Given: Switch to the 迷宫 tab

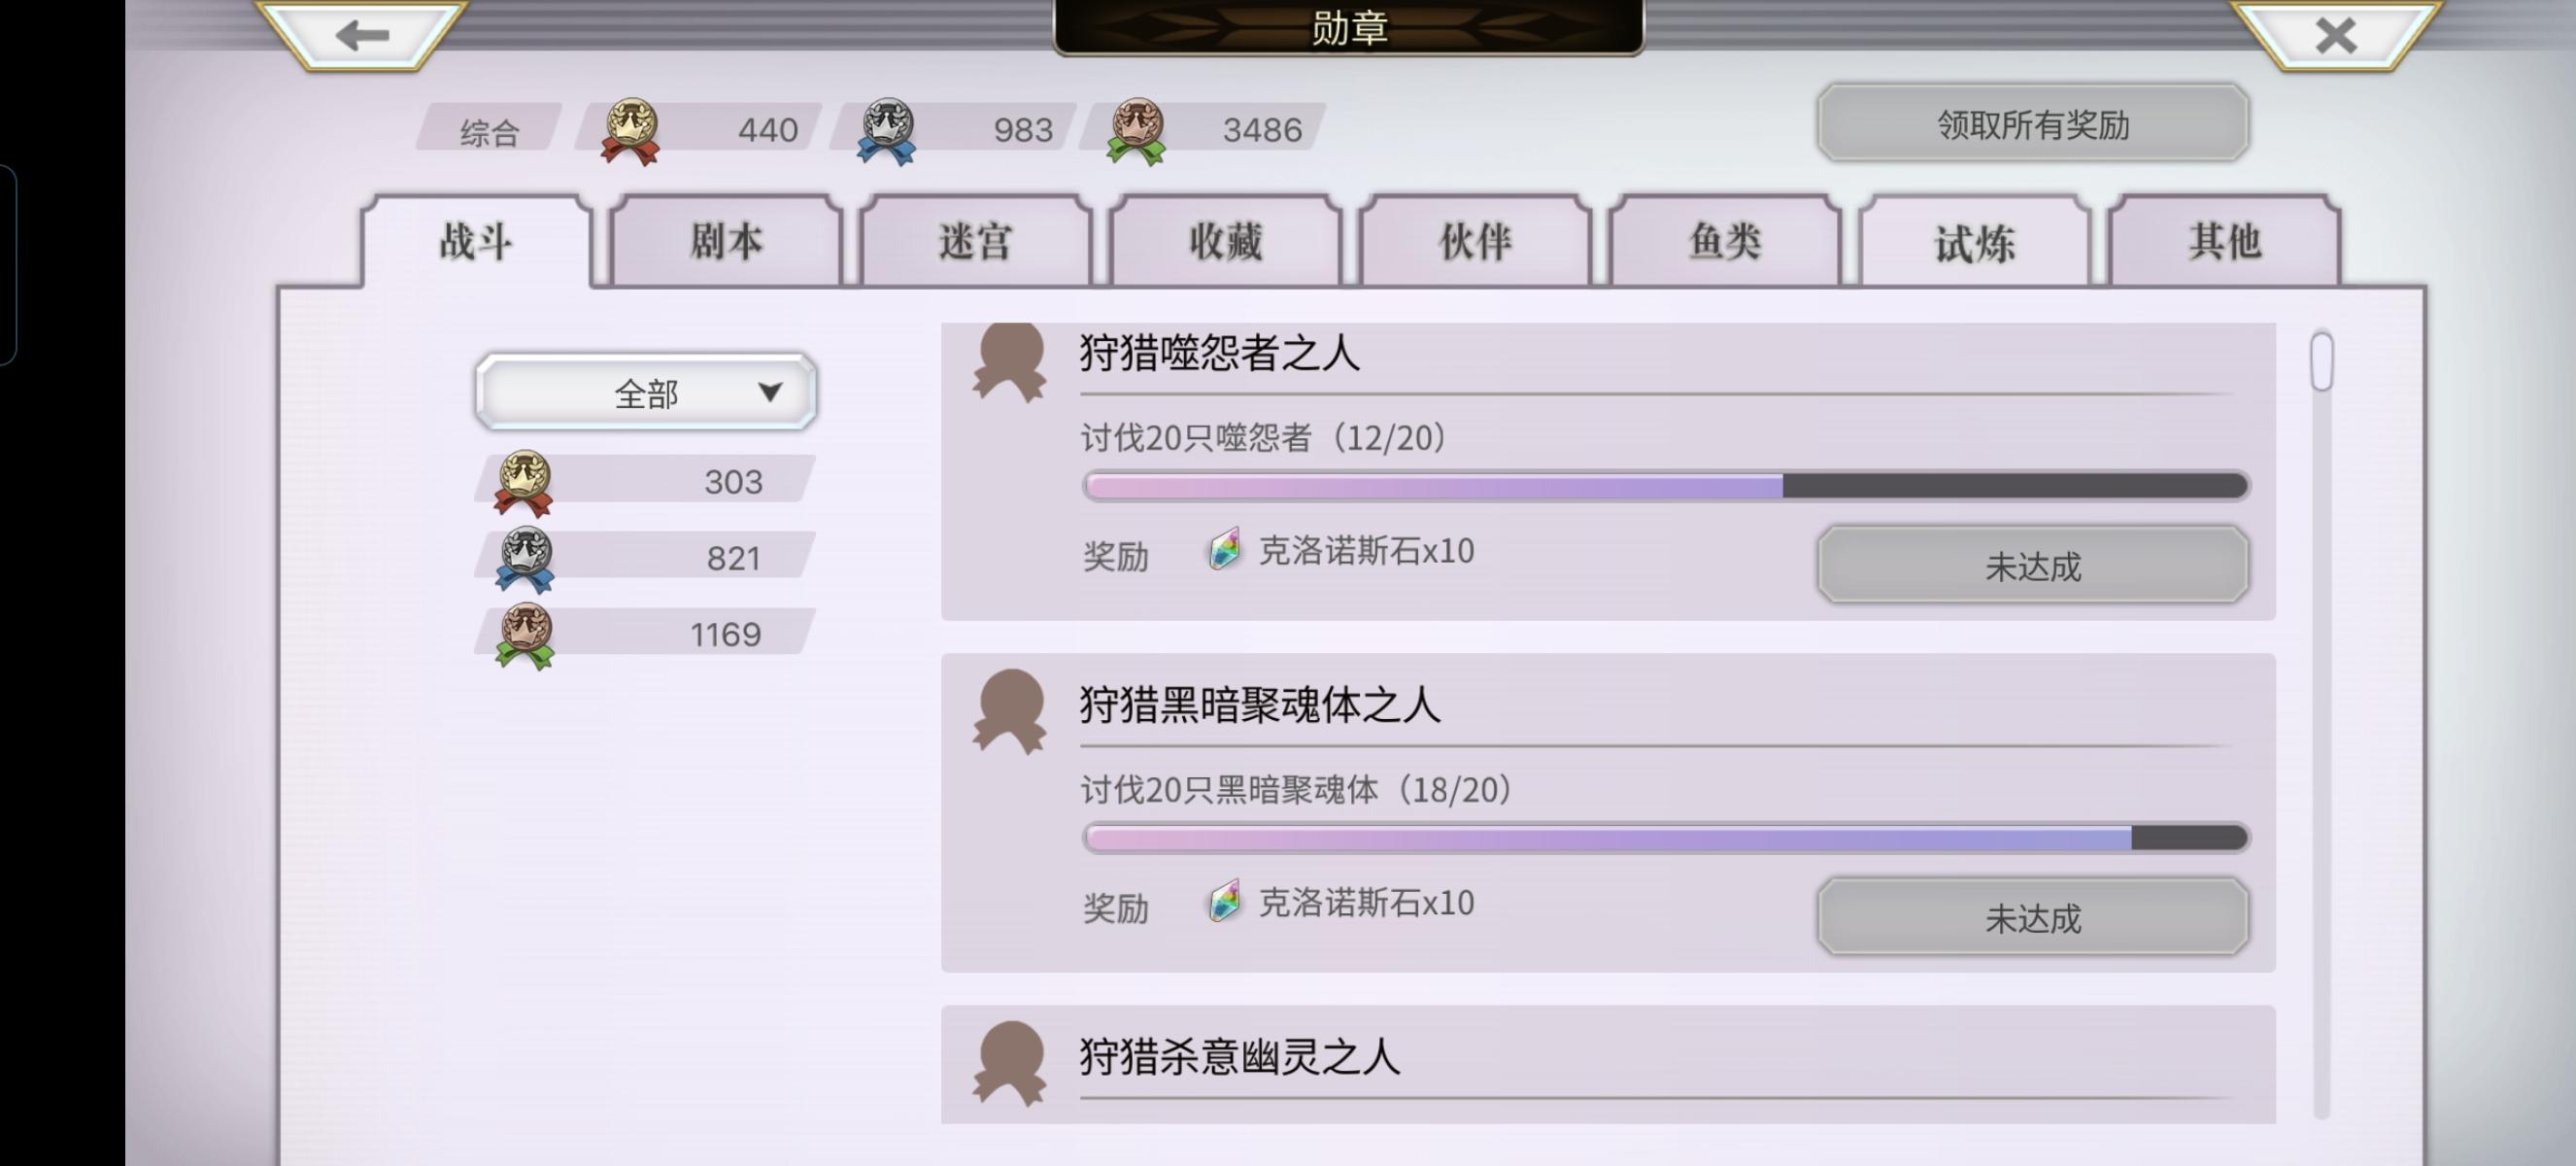Looking at the screenshot, I should 975,241.
